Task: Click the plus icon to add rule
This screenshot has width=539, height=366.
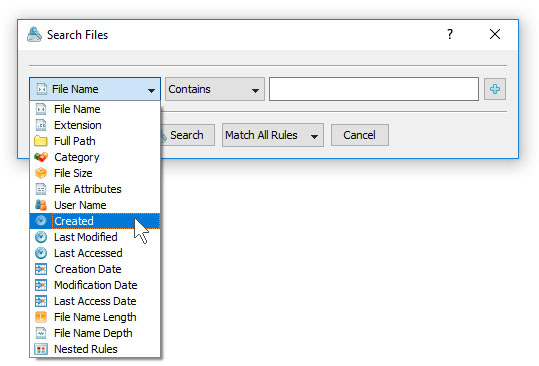Action: (x=495, y=89)
